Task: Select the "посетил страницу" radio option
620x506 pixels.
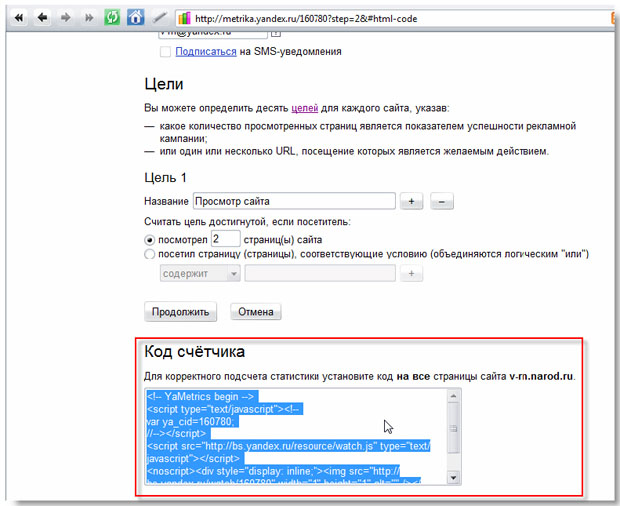Action: coord(151,255)
